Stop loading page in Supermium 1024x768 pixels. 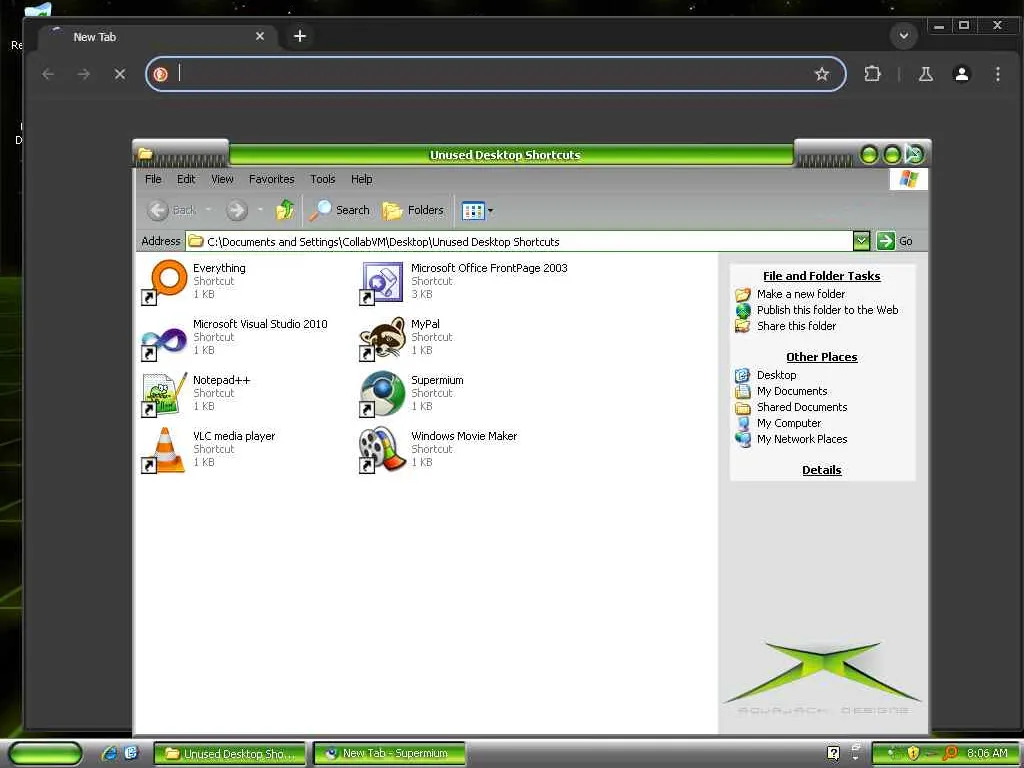[120, 74]
